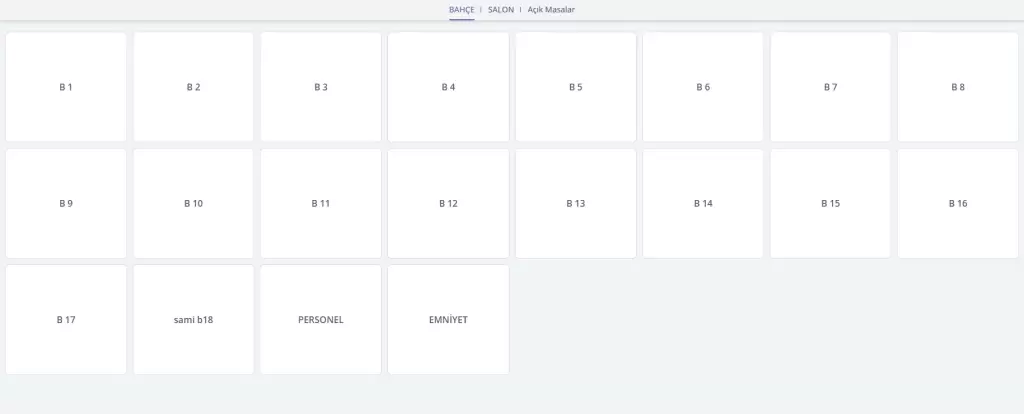This screenshot has width=1024, height=414.
Task: Switch to the SALON tab
Action: tap(501, 10)
